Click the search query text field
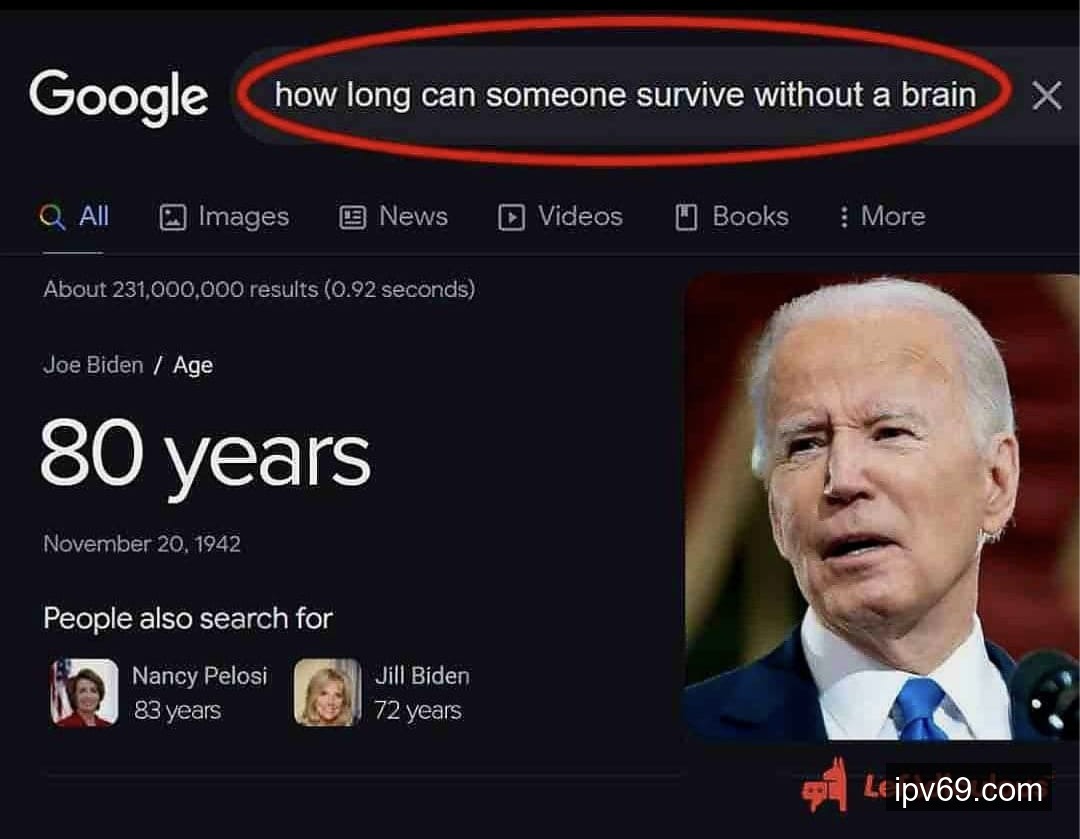Image resolution: width=1080 pixels, height=839 pixels. pos(625,94)
